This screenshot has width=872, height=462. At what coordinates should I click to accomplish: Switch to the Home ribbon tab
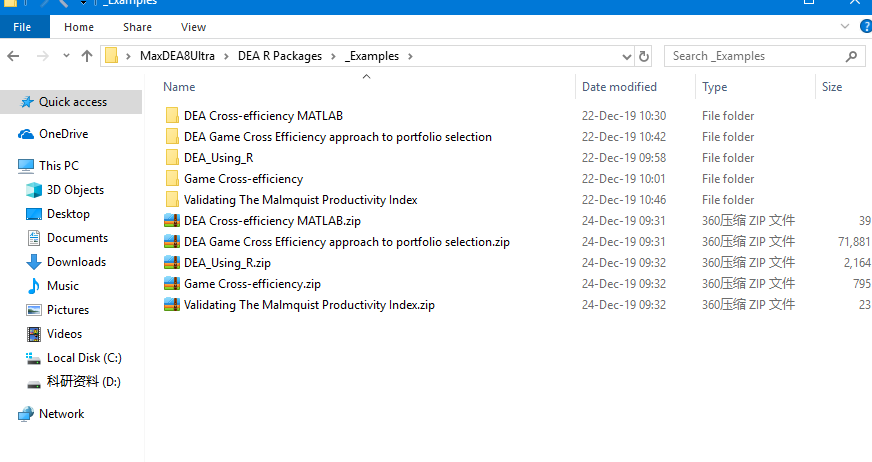pos(78,27)
